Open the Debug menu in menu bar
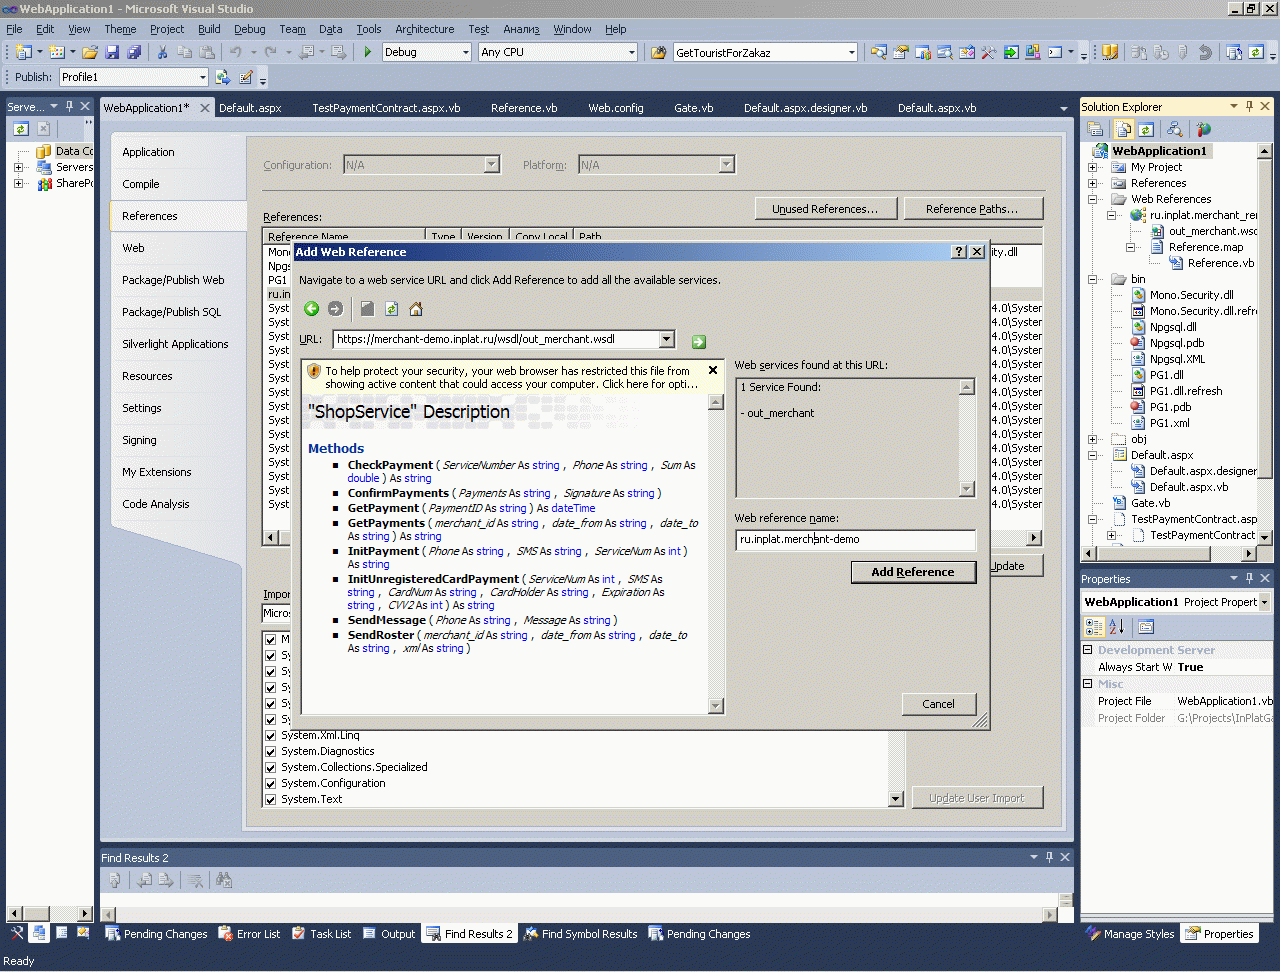The height and width of the screenshot is (972, 1280). (x=249, y=29)
